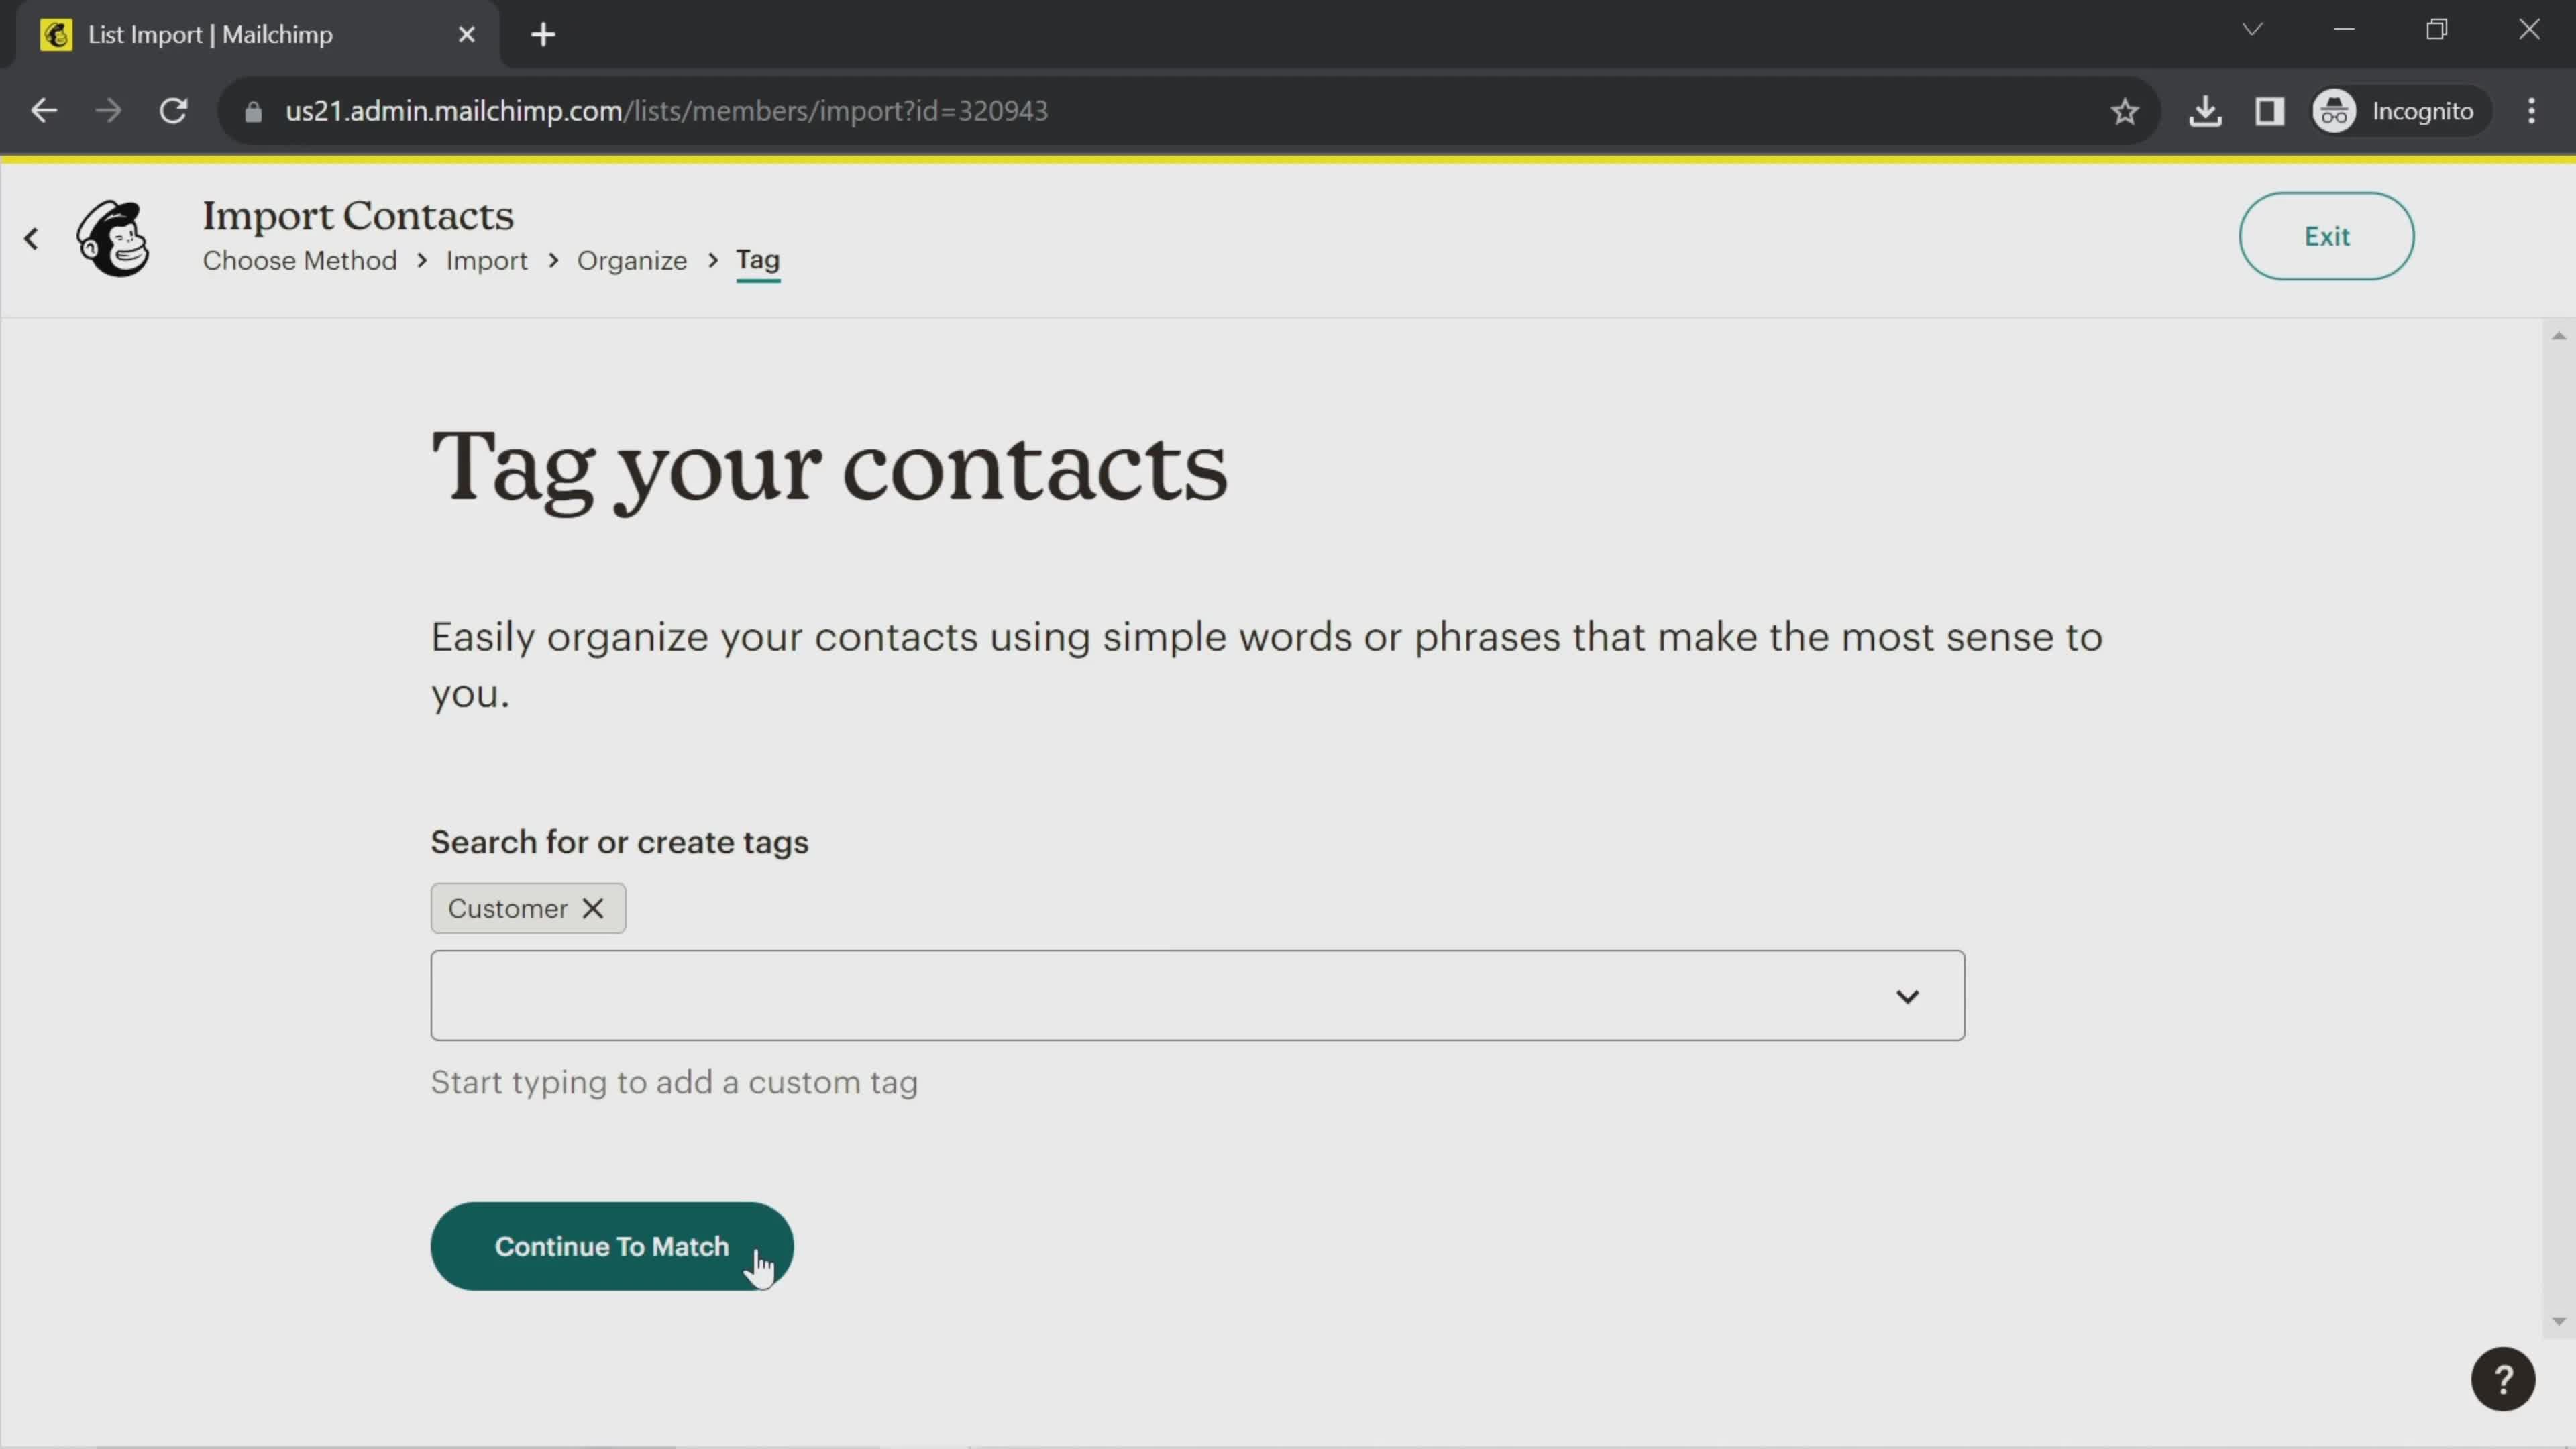This screenshot has width=2576, height=1449.
Task: Click the Choose Method breadcrumb link
Action: 299,260
